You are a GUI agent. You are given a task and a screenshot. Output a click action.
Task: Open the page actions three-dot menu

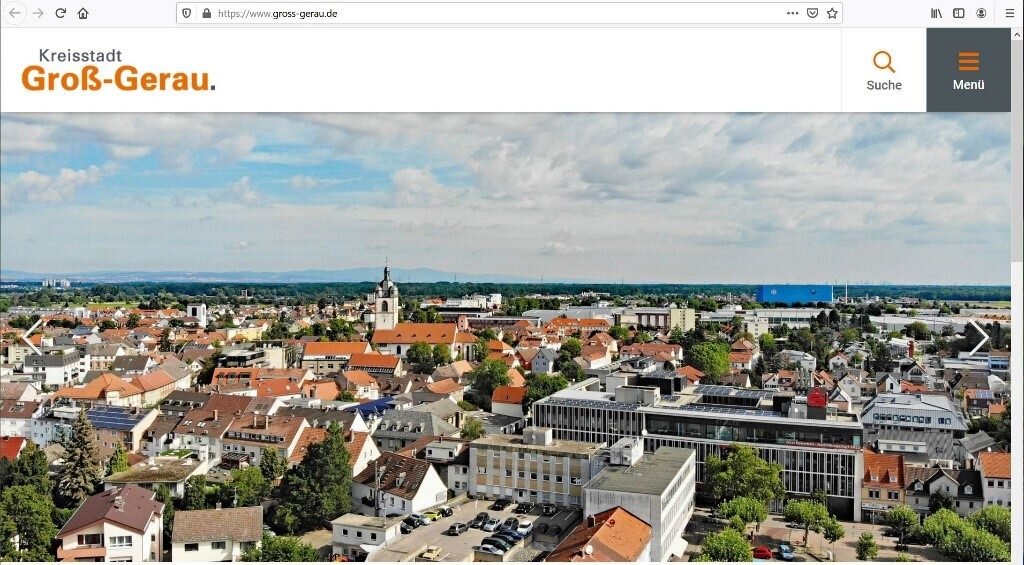(792, 13)
